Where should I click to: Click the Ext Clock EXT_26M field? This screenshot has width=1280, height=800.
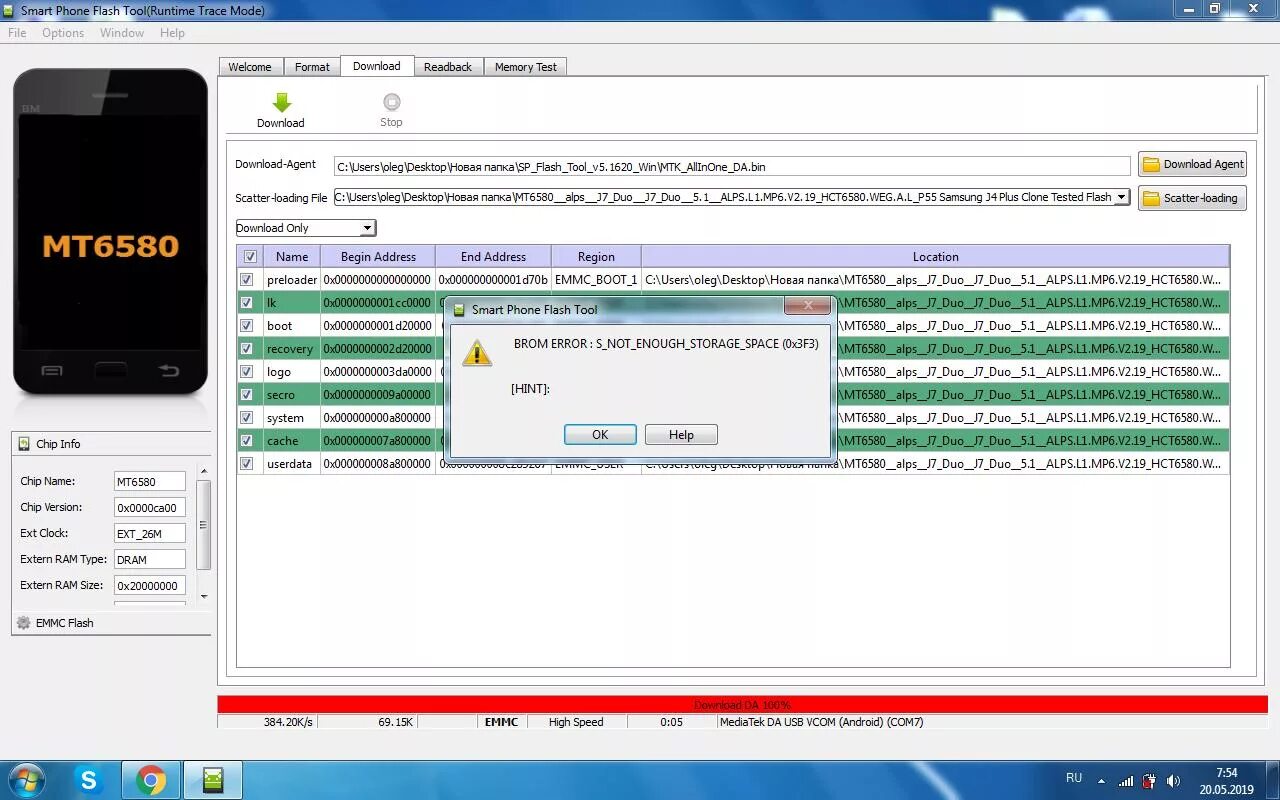point(150,534)
